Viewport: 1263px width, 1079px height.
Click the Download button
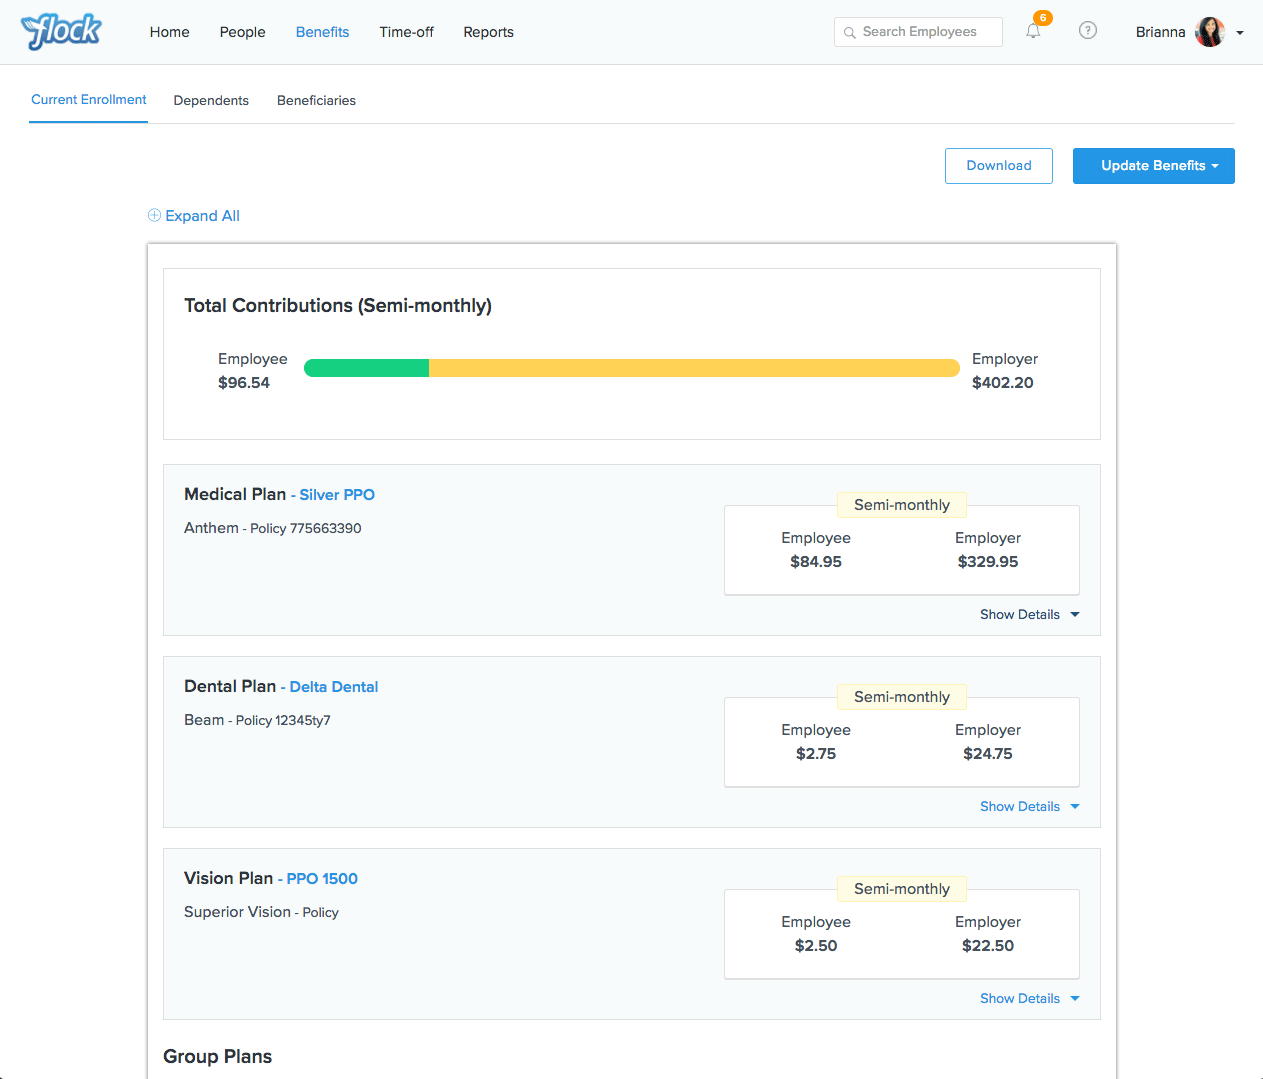tap(999, 166)
